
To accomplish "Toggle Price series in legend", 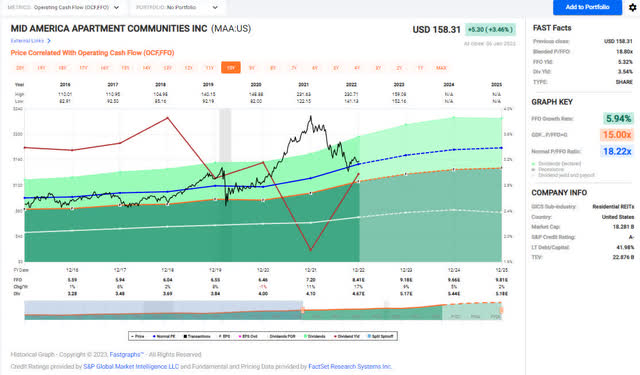I will 138,336.
